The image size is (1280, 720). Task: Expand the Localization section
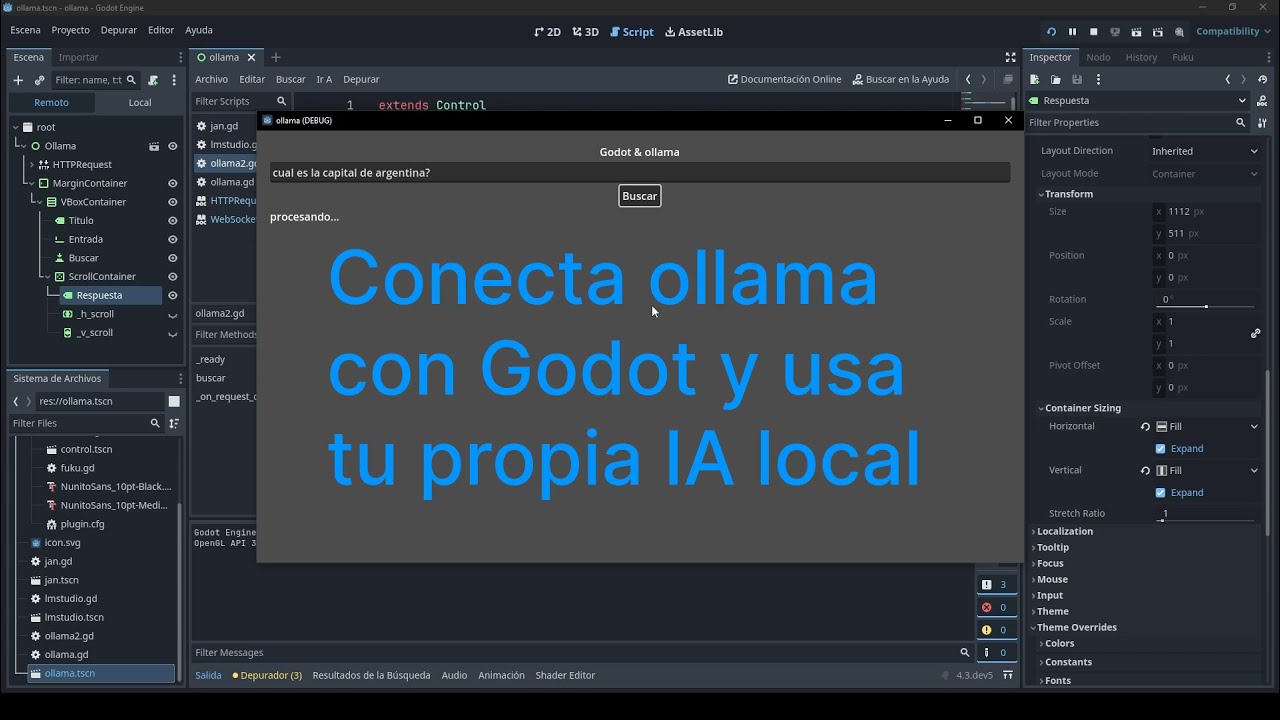click(1064, 531)
